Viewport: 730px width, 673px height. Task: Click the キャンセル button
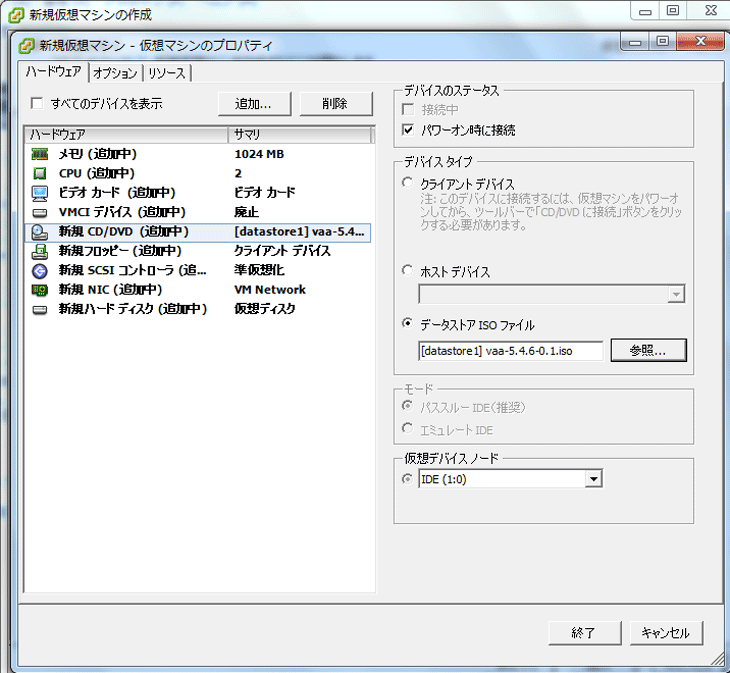pos(666,633)
